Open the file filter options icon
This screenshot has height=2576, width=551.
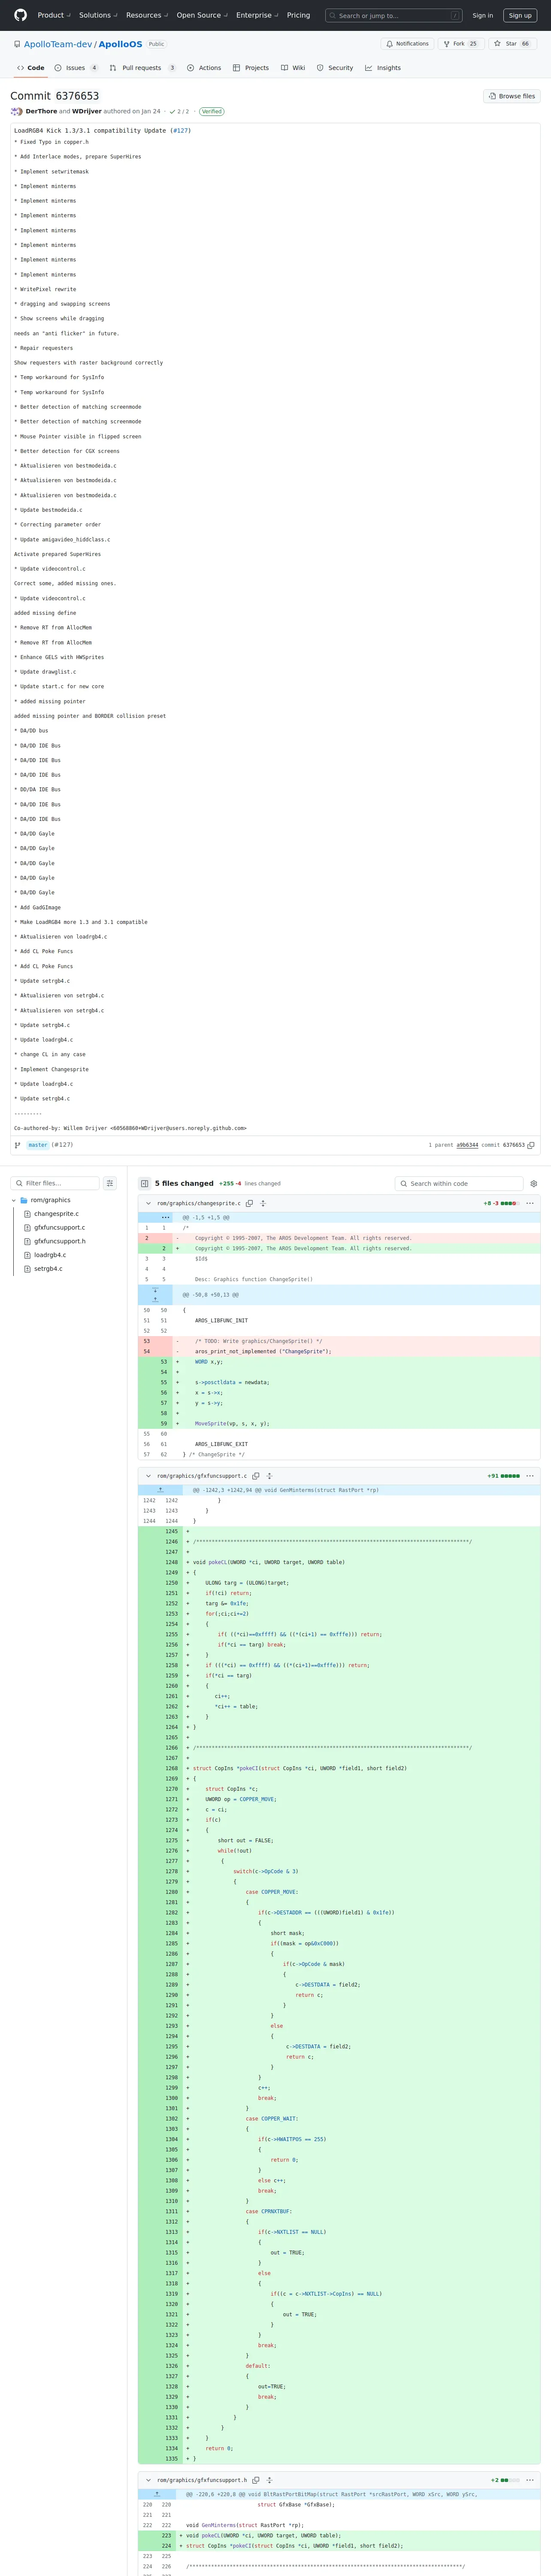coord(110,1183)
